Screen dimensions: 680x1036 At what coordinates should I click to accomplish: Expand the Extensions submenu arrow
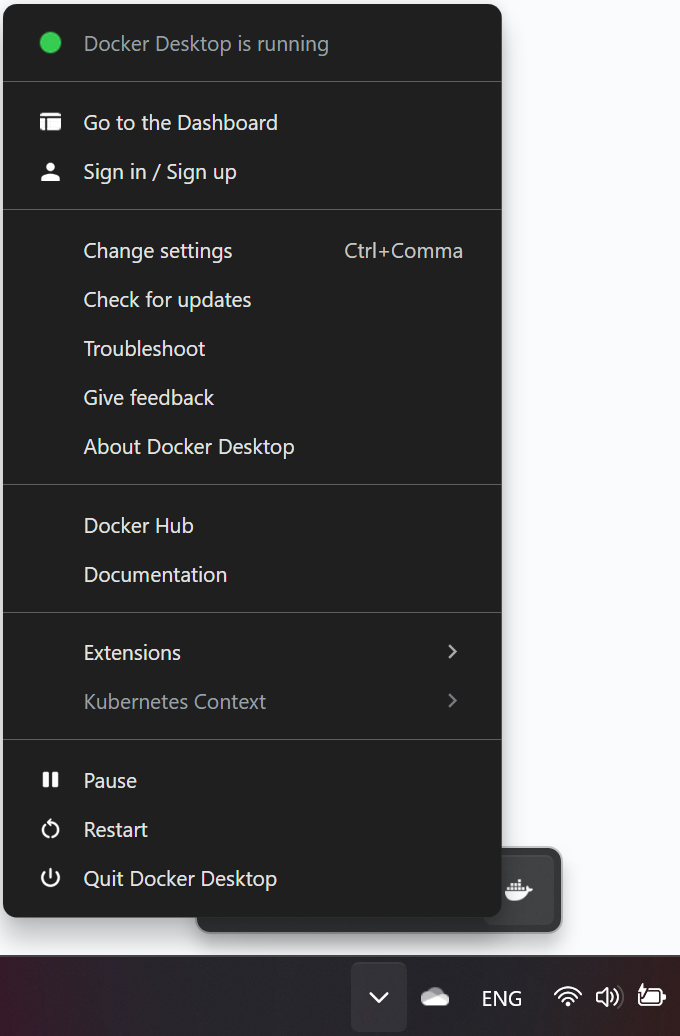(453, 652)
